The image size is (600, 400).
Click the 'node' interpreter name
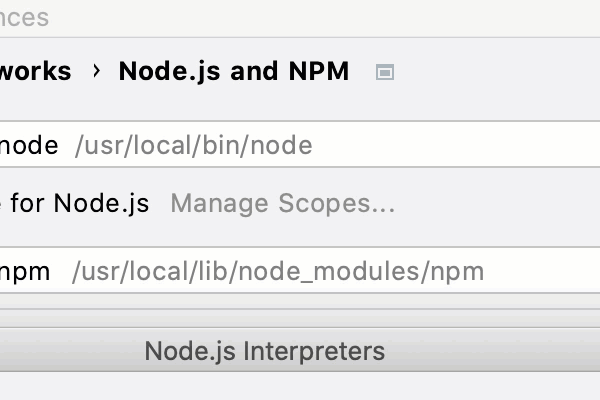[x=29, y=146]
